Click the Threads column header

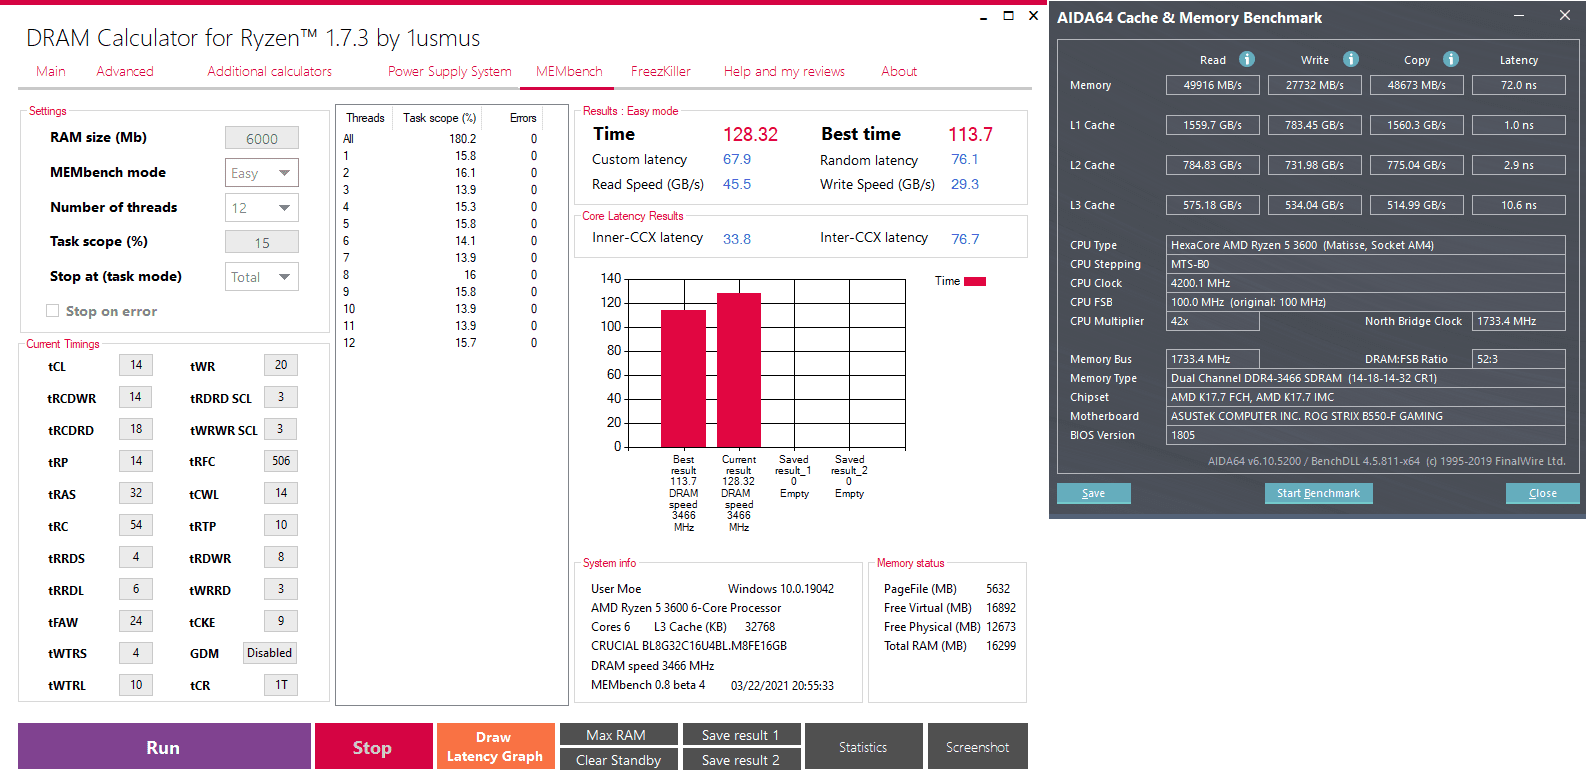click(365, 118)
